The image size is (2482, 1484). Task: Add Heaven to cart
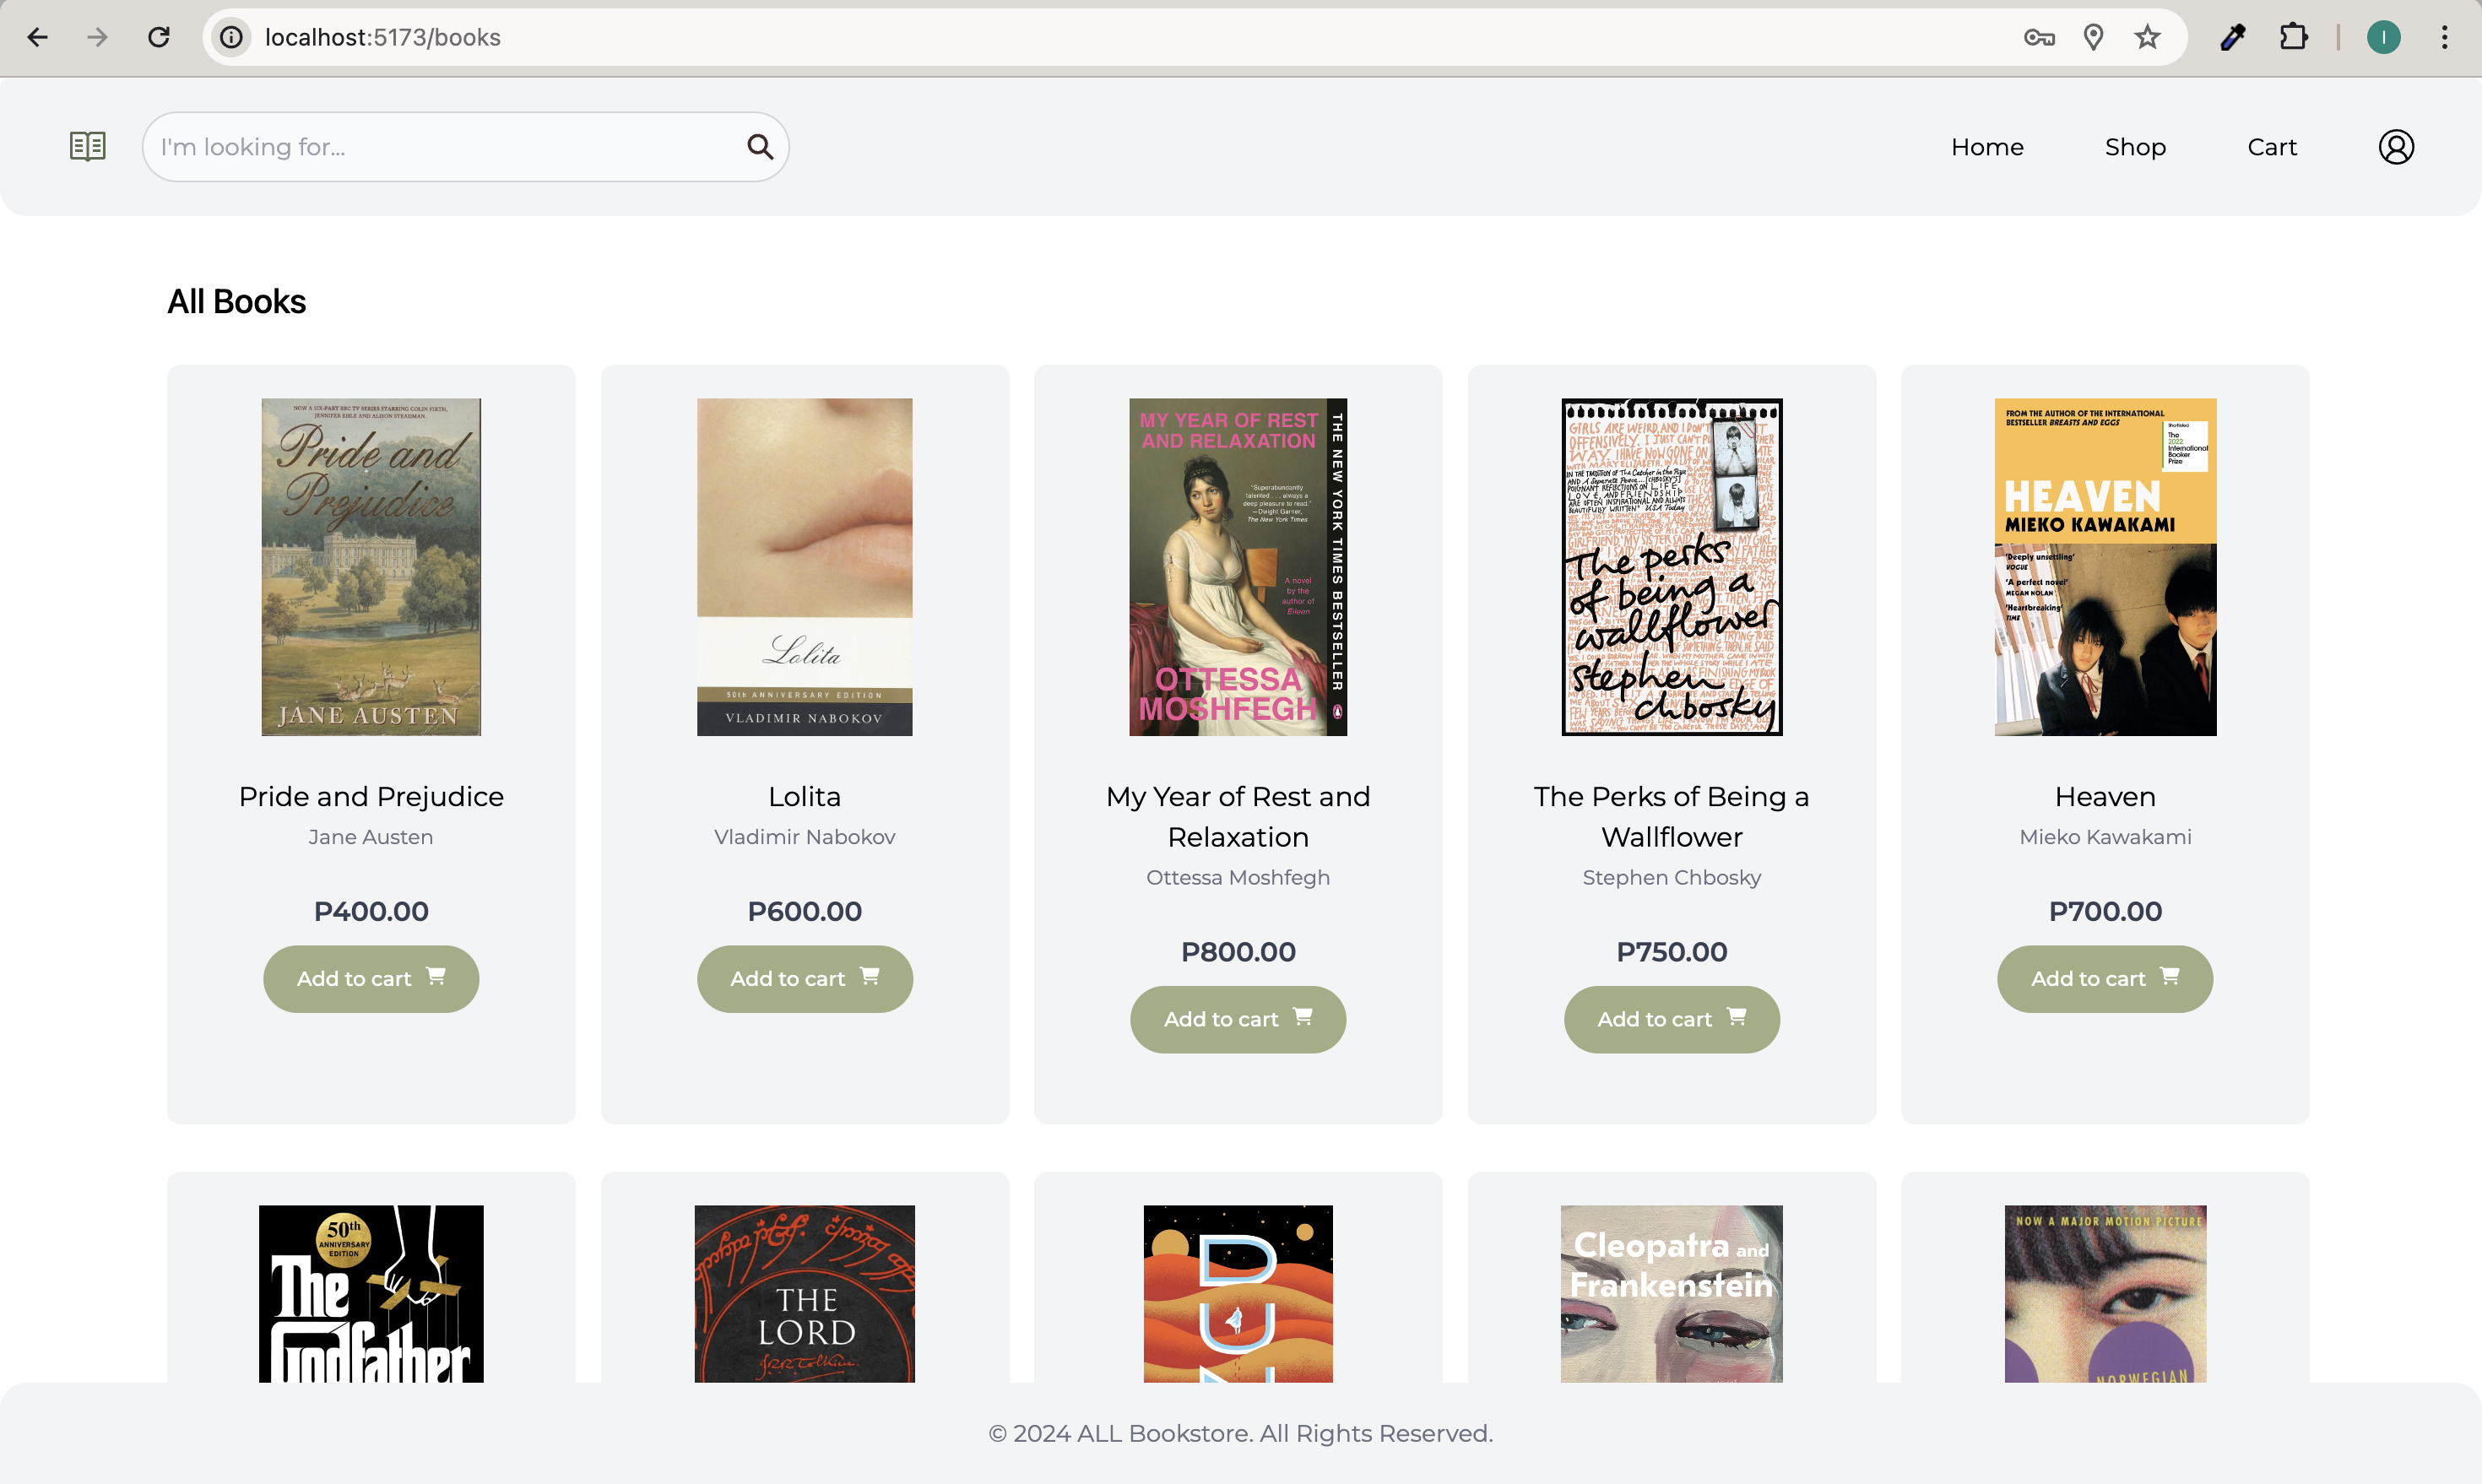coord(2105,979)
